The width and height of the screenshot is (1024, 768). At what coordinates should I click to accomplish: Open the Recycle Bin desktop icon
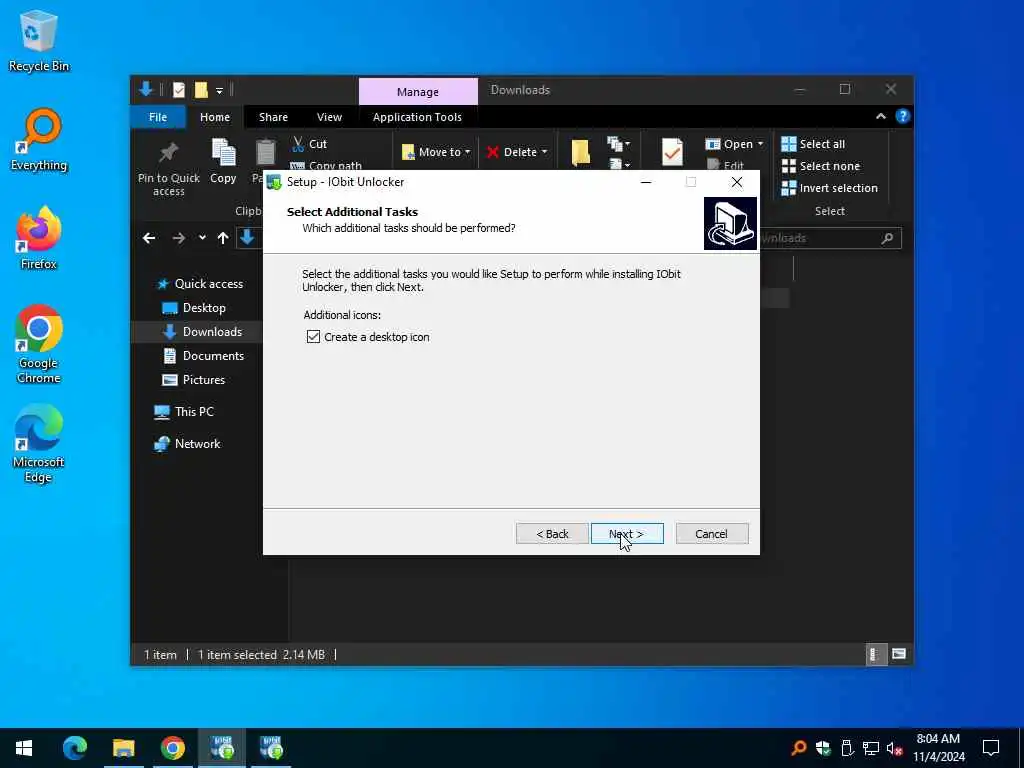39,41
